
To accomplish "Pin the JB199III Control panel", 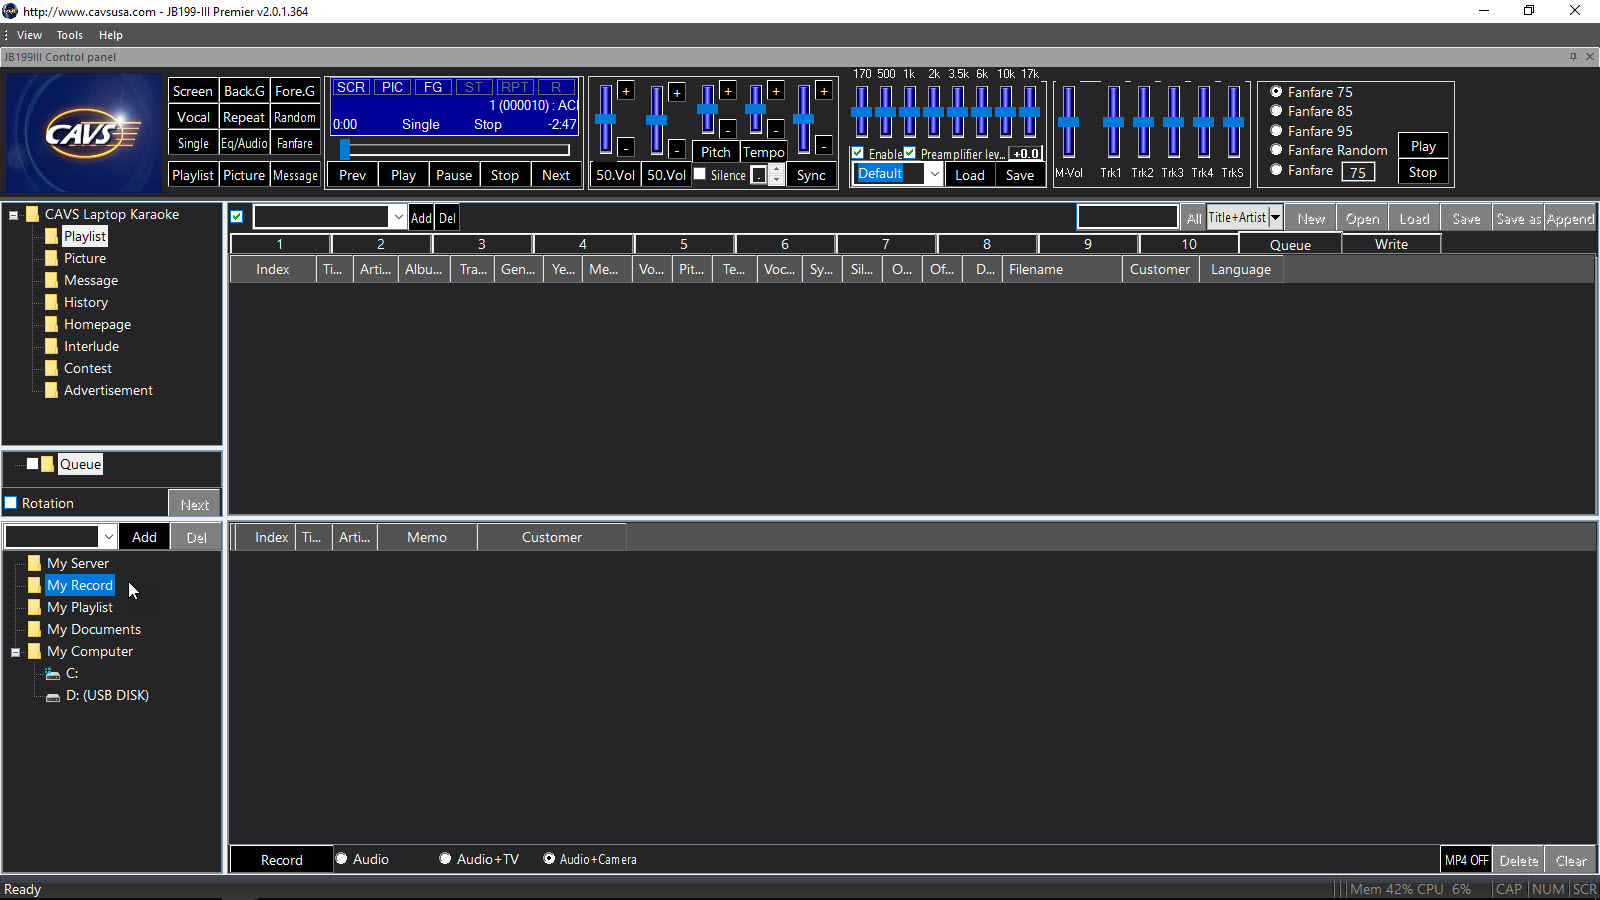I will (1573, 57).
